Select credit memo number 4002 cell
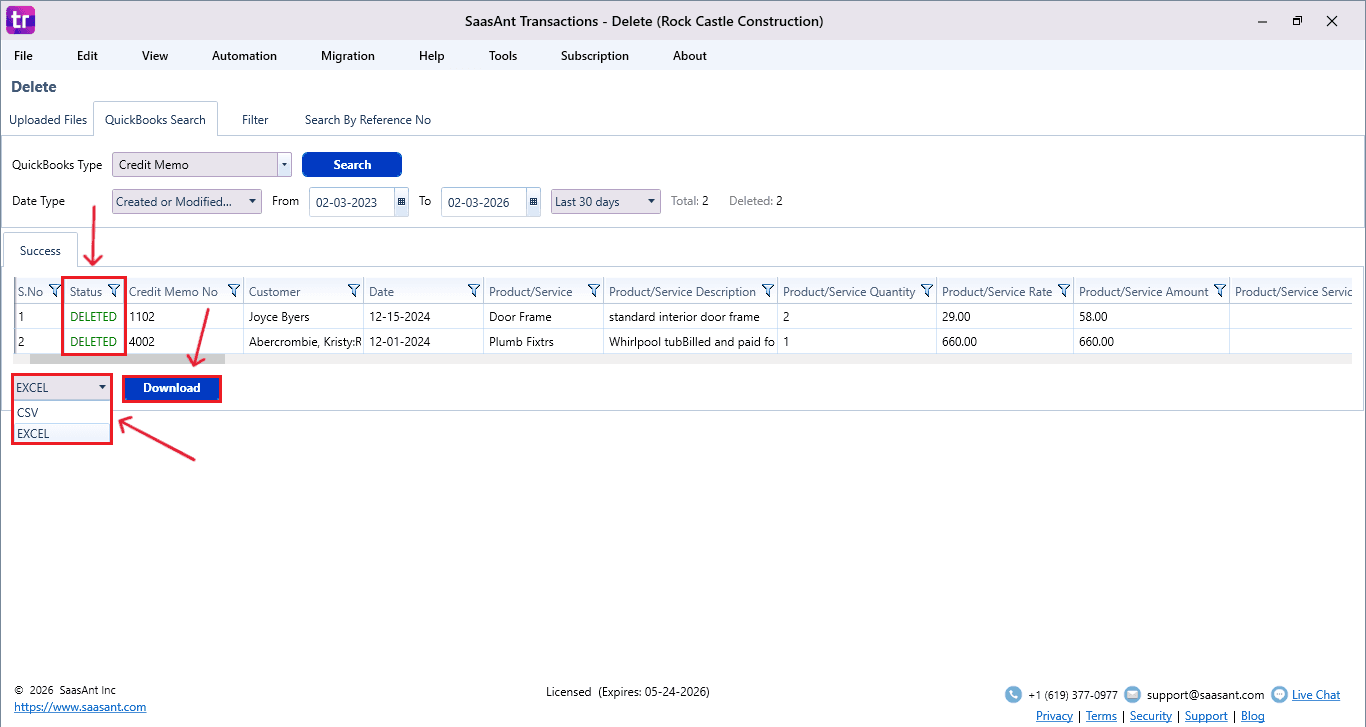1366x727 pixels. [184, 341]
